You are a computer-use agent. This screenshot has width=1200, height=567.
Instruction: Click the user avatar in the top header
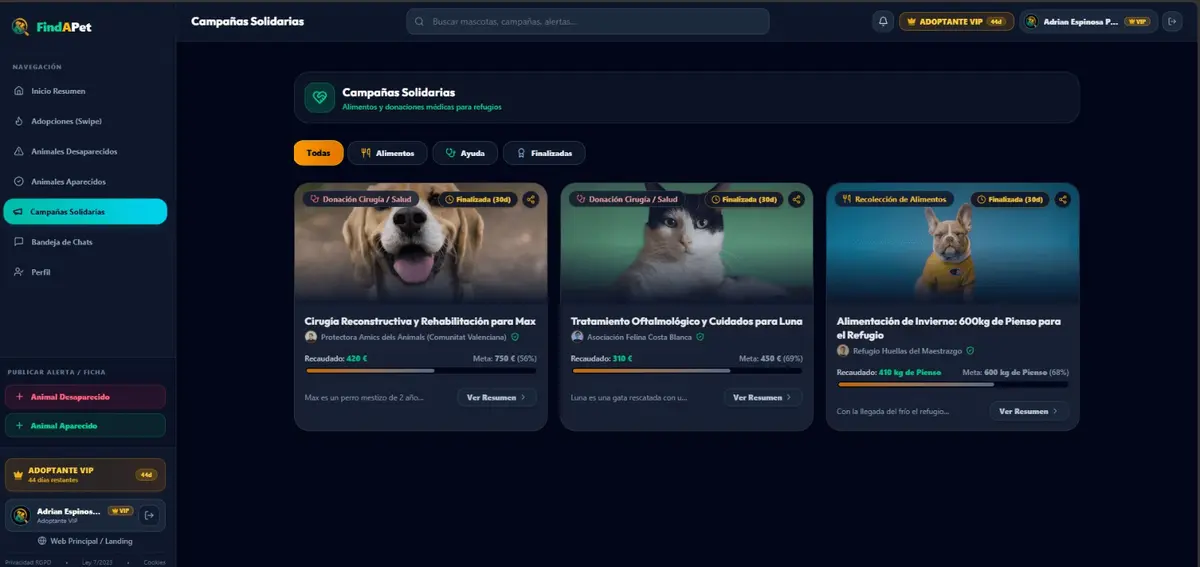pos(1030,21)
